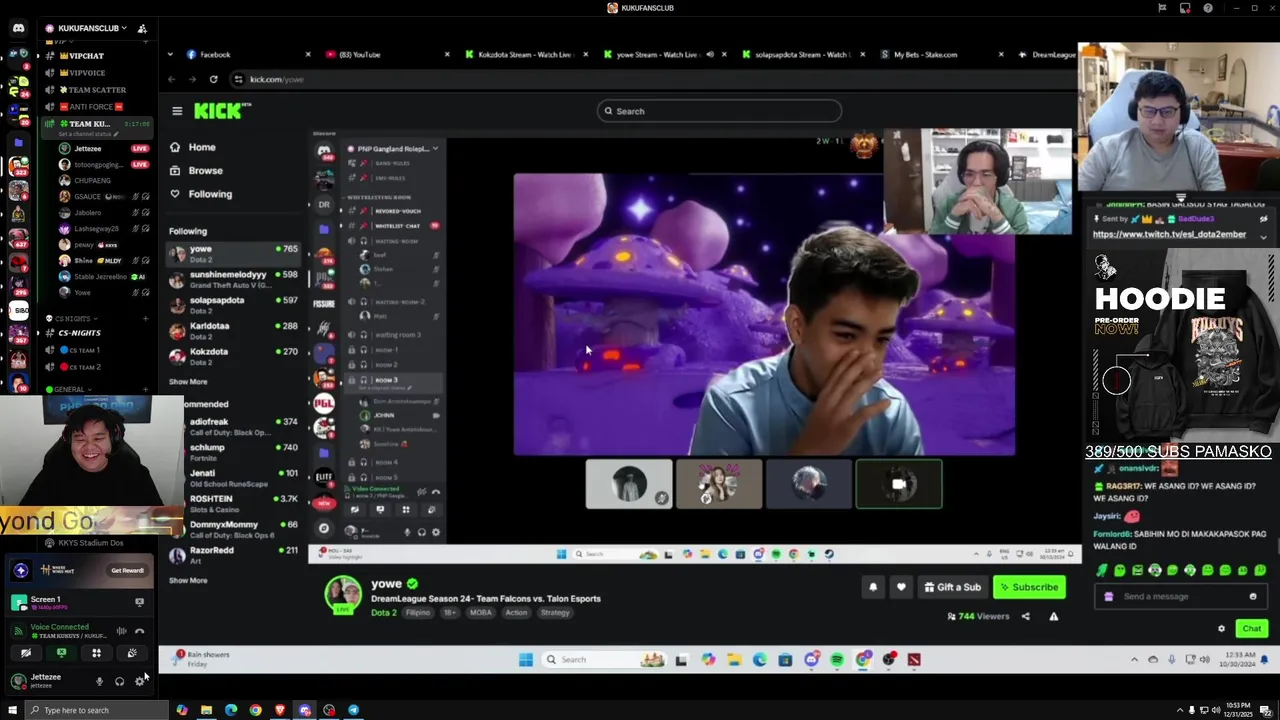Click Get Reward! quest button
The height and width of the screenshot is (720, 1280).
point(127,570)
